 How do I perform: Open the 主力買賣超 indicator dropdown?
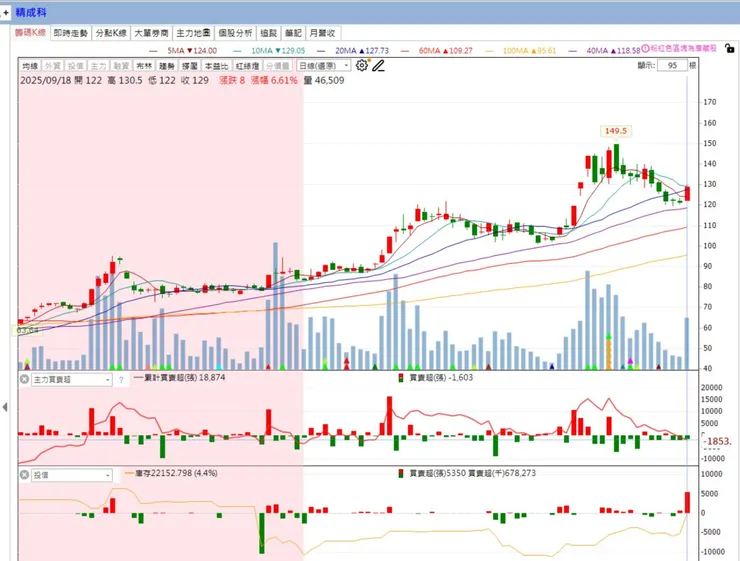(72, 379)
